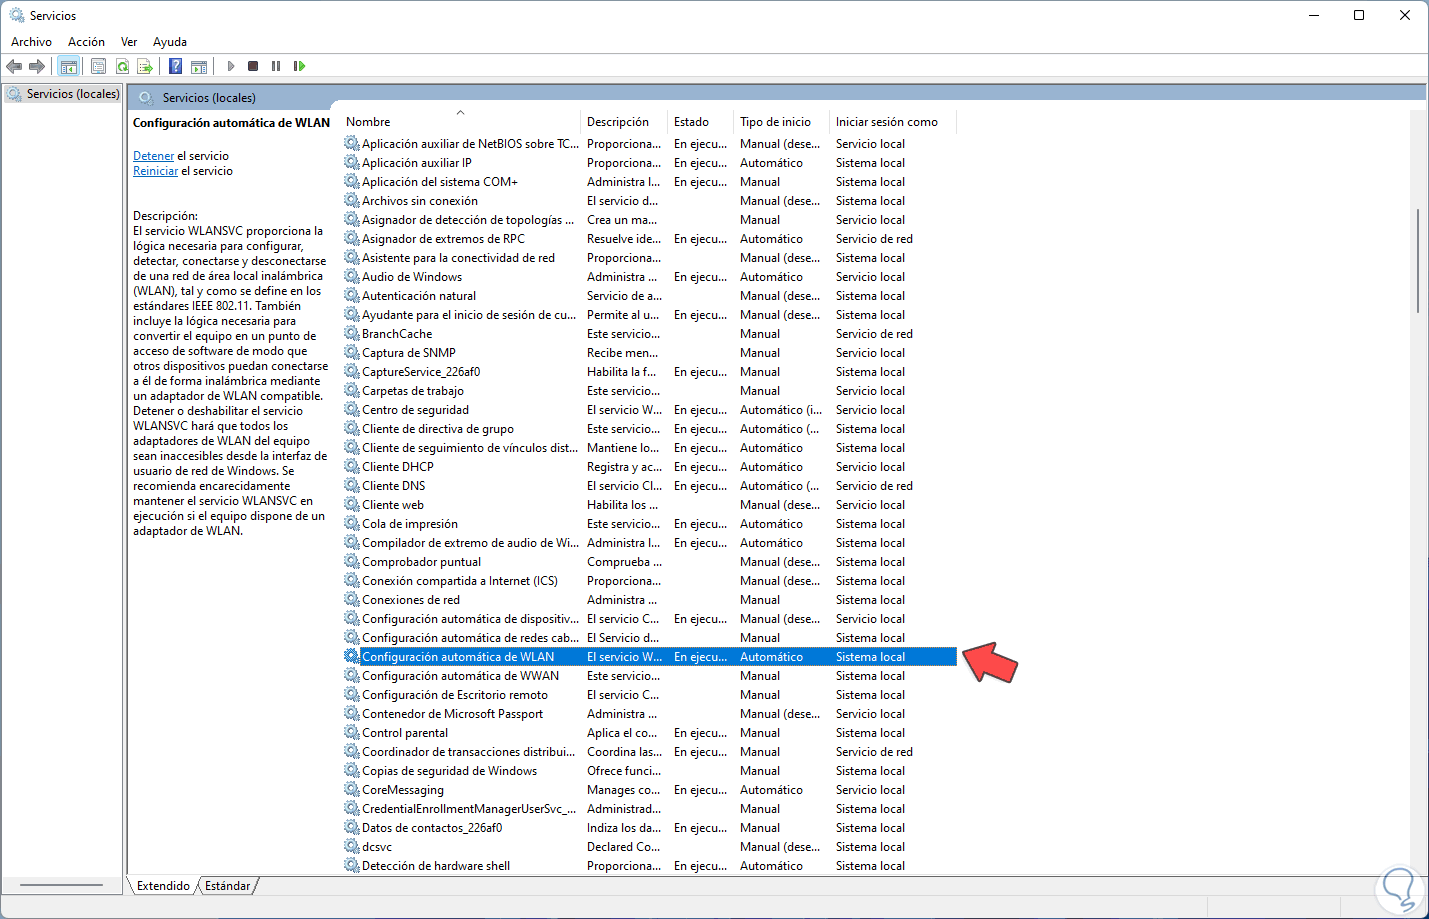
Task: Click the gear icon beside BranchCache
Action: pos(352,334)
